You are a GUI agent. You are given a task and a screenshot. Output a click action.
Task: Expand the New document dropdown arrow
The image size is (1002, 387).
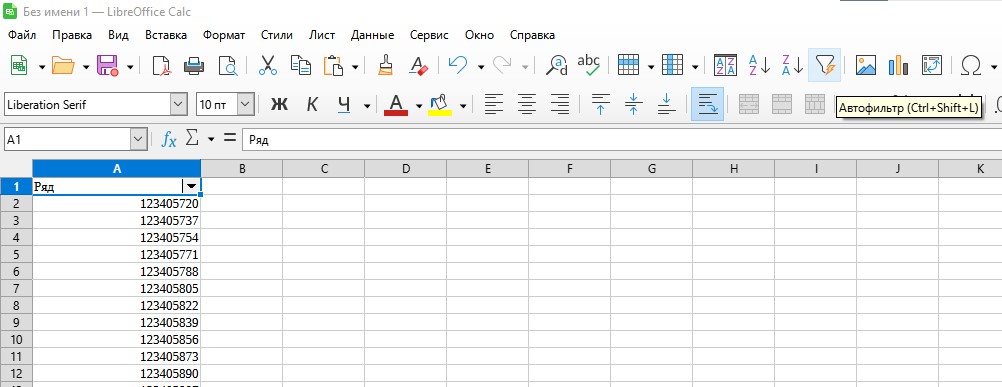(x=42, y=66)
